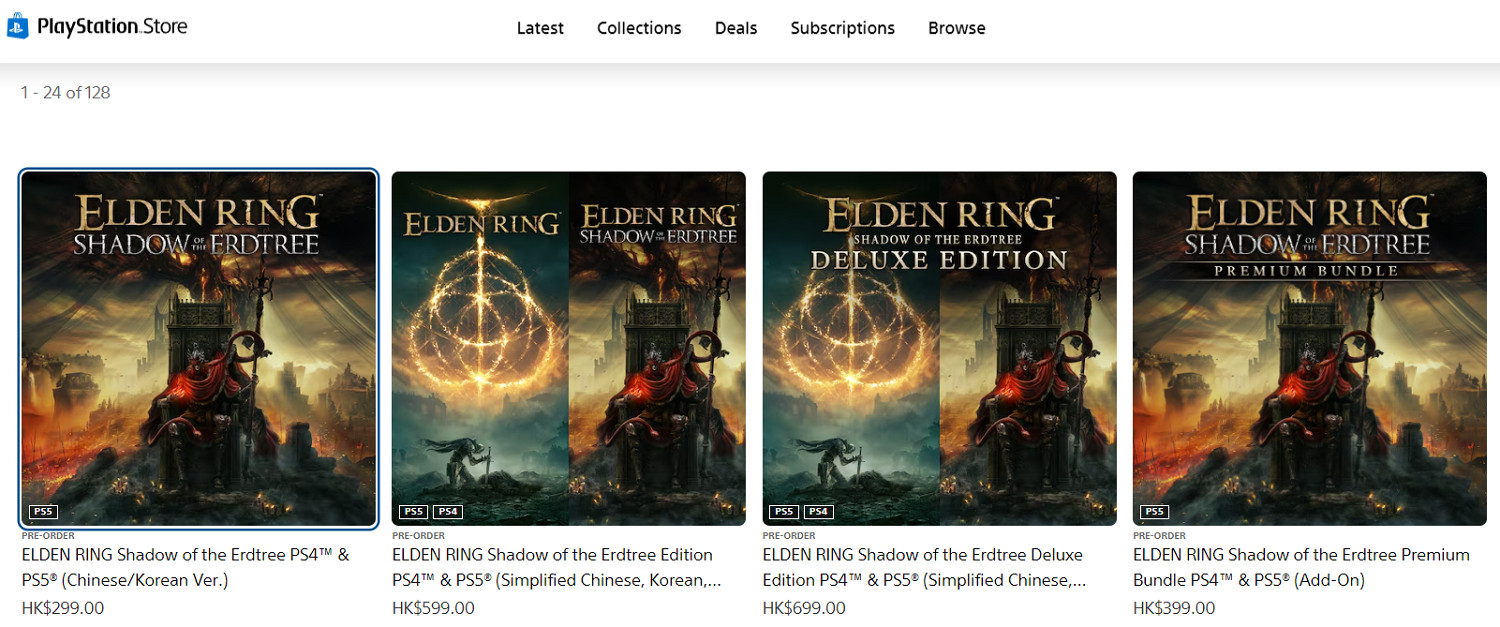Click the PlayStation Store shopping bag logo
1500x627 pixels.
click(19, 27)
